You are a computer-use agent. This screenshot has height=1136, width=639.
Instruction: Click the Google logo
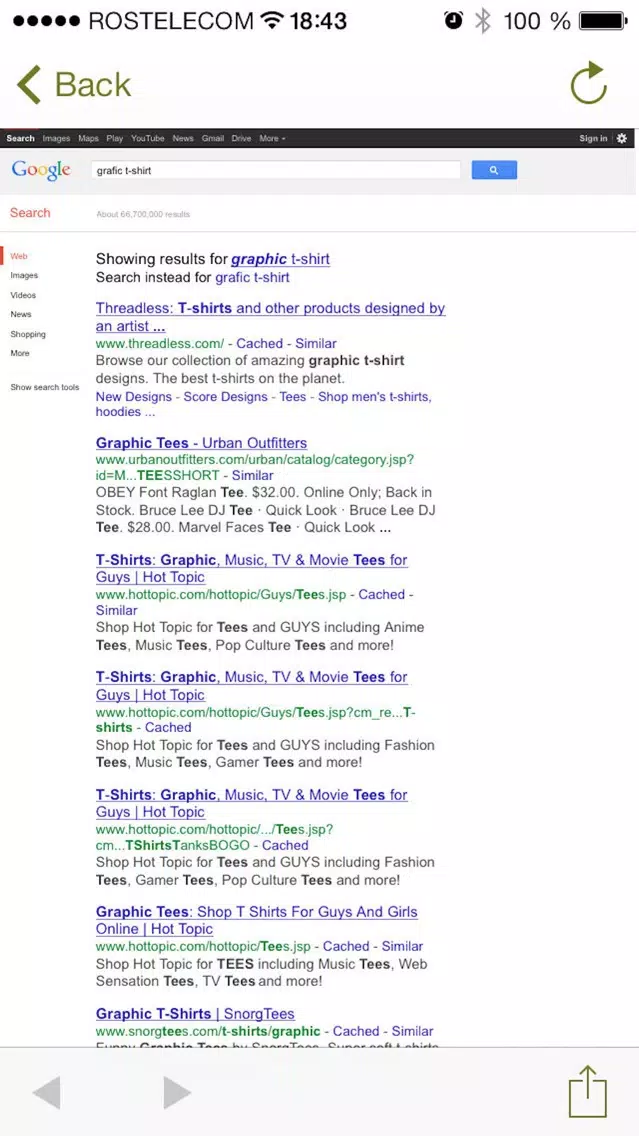pos(41,170)
